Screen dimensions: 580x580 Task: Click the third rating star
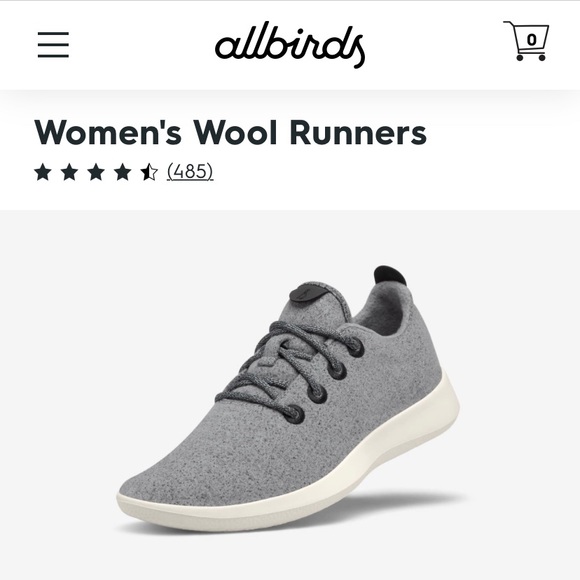tap(96, 172)
